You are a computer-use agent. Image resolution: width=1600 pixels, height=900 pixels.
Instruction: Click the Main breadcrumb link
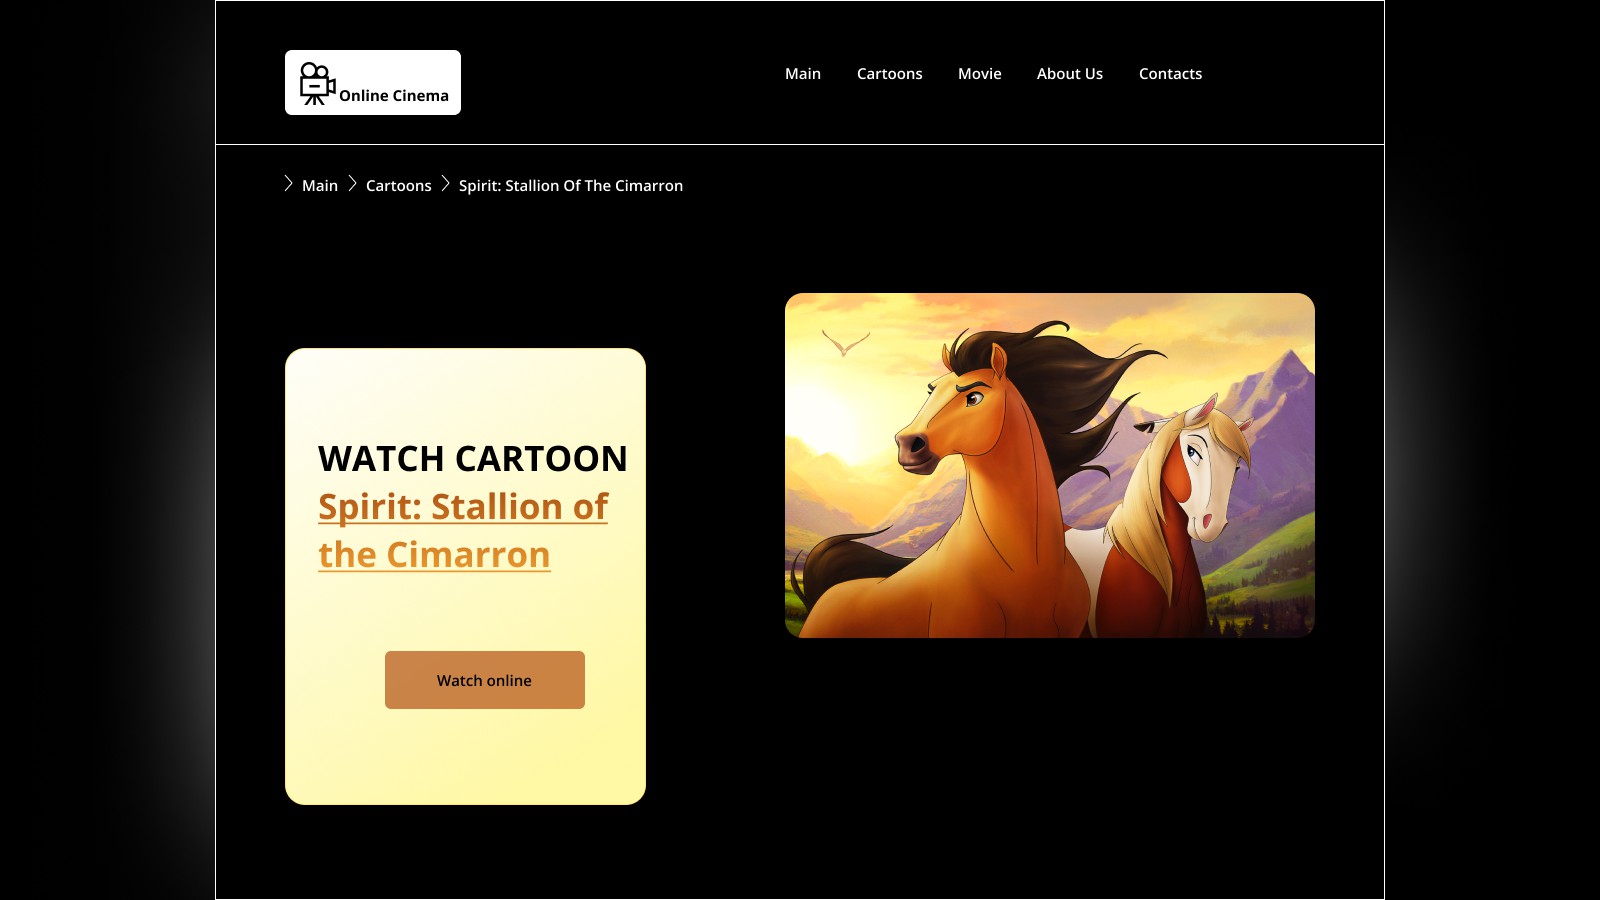pos(320,186)
